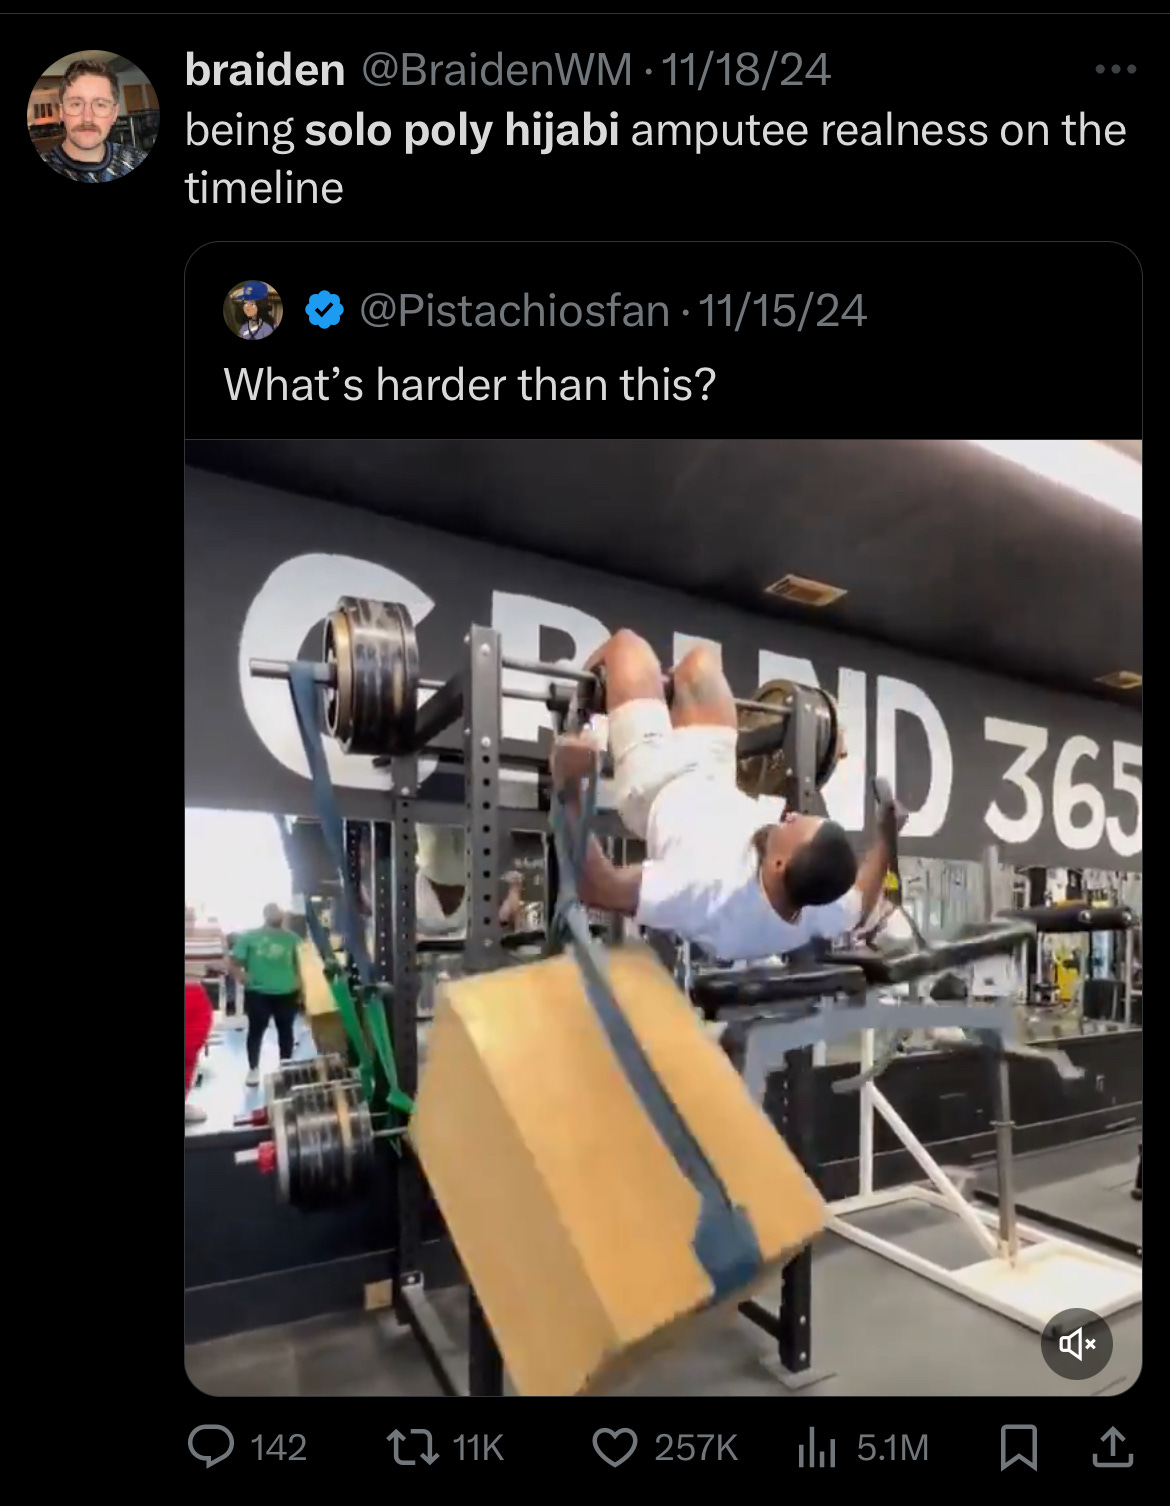Open Pistachiosfan's small avatar
This screenshot has height=1506, width=1170.
tap(253, 310)
